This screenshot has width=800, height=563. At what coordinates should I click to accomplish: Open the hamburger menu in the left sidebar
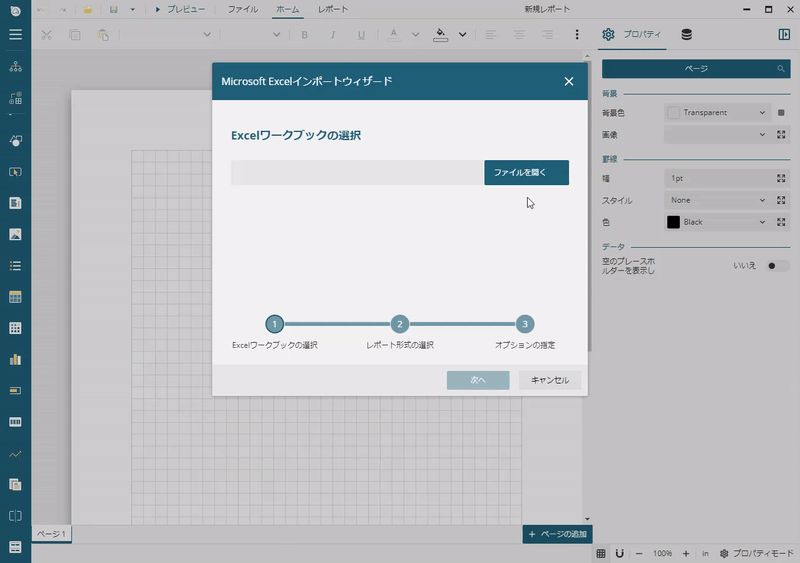coord(15,35)
